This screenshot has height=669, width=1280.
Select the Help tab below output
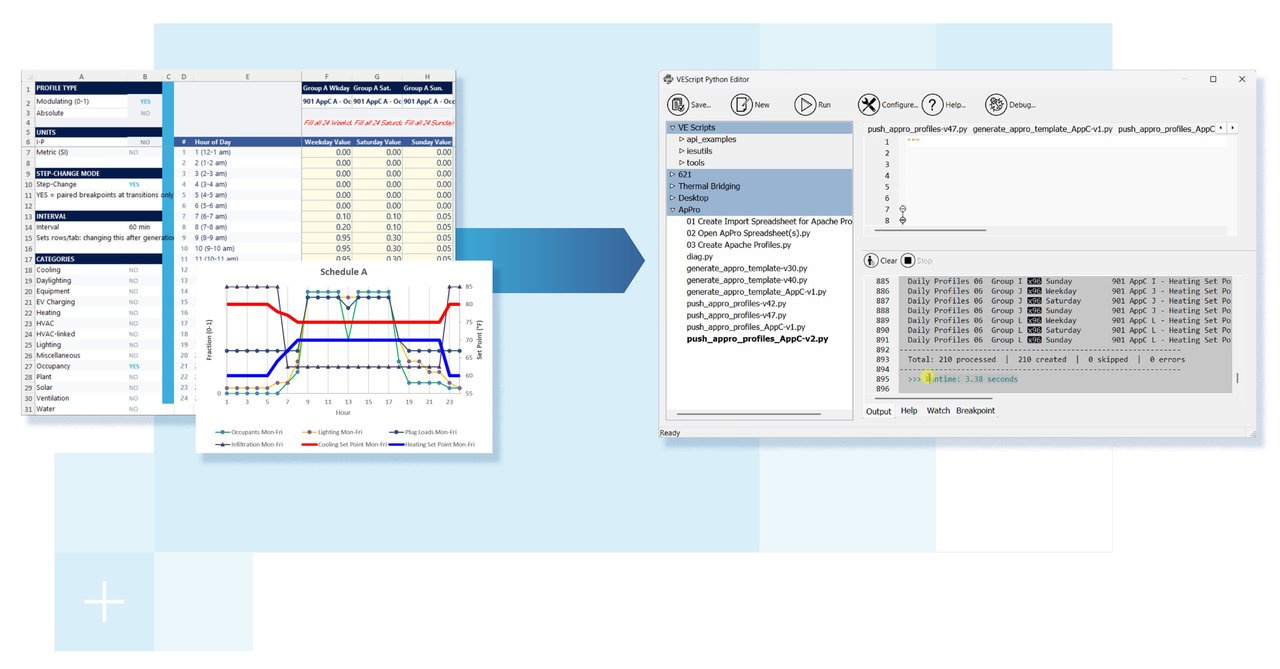pyautogui.click(x=909, y=411)
